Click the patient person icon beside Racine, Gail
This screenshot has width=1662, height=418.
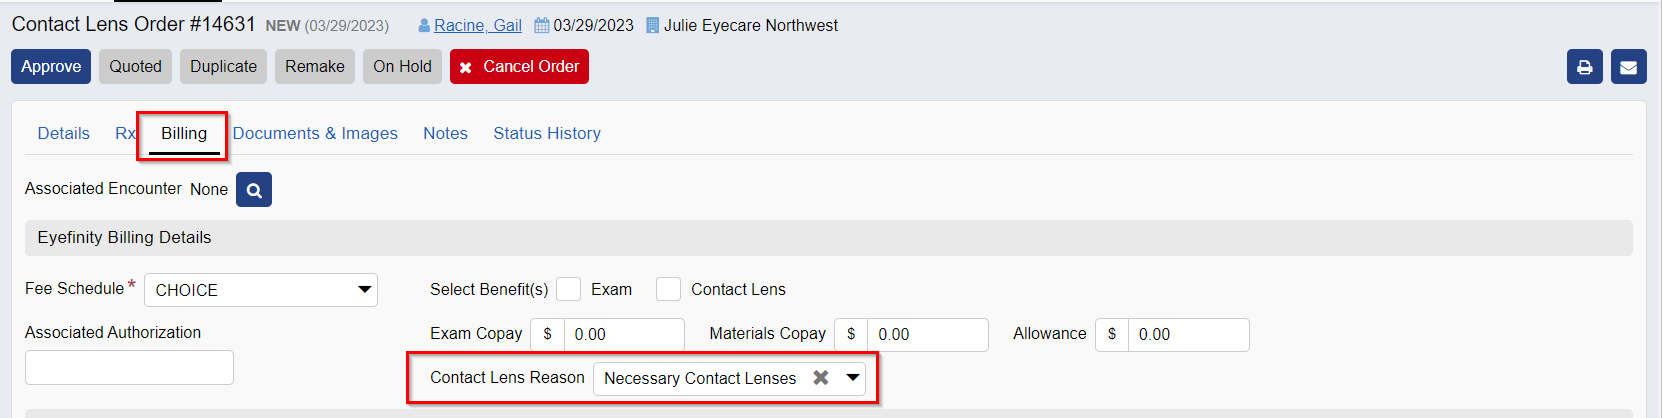click(424, 26)
